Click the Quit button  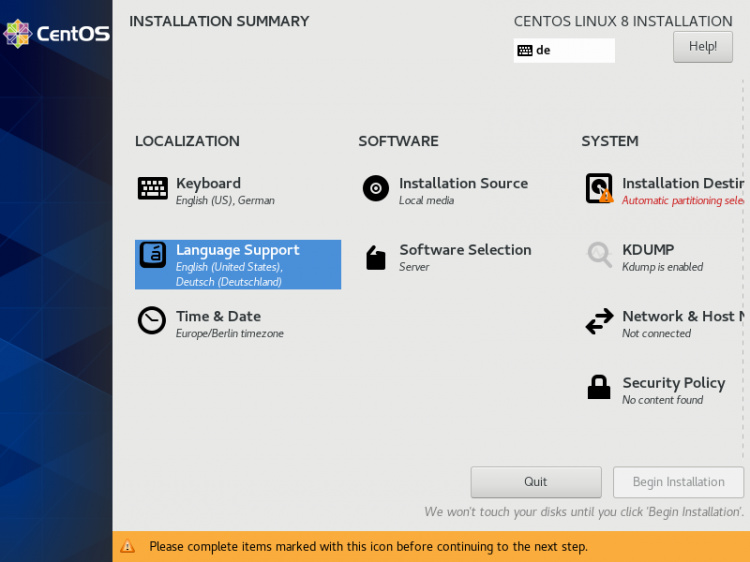tap(536, 482)
